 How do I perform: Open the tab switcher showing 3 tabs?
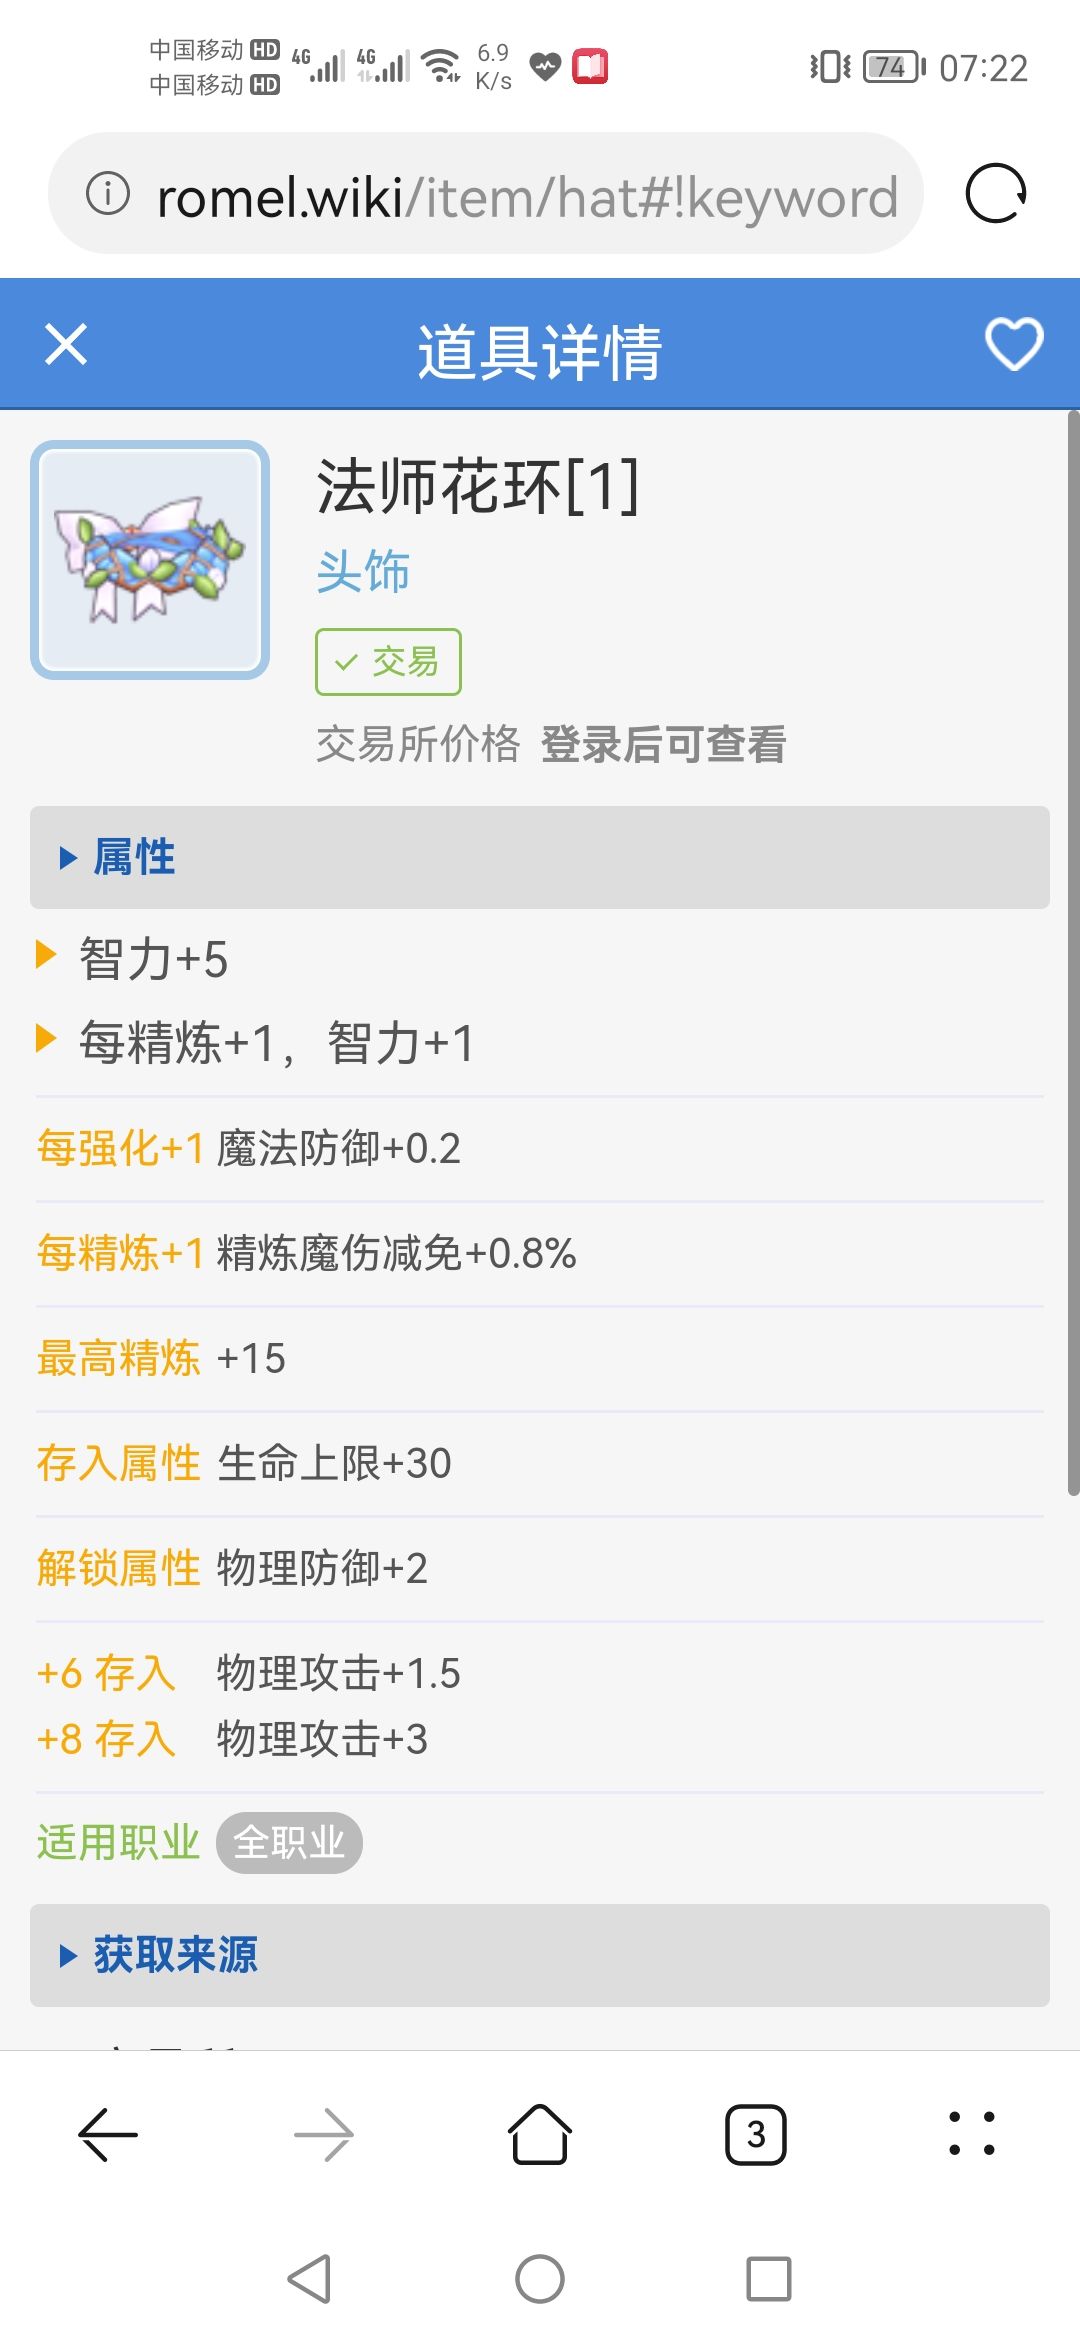coord(756,2135)
